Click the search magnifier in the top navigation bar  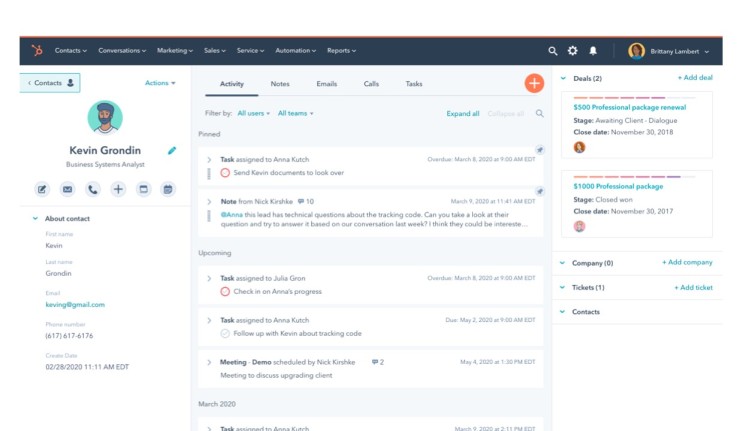[553, 50]
